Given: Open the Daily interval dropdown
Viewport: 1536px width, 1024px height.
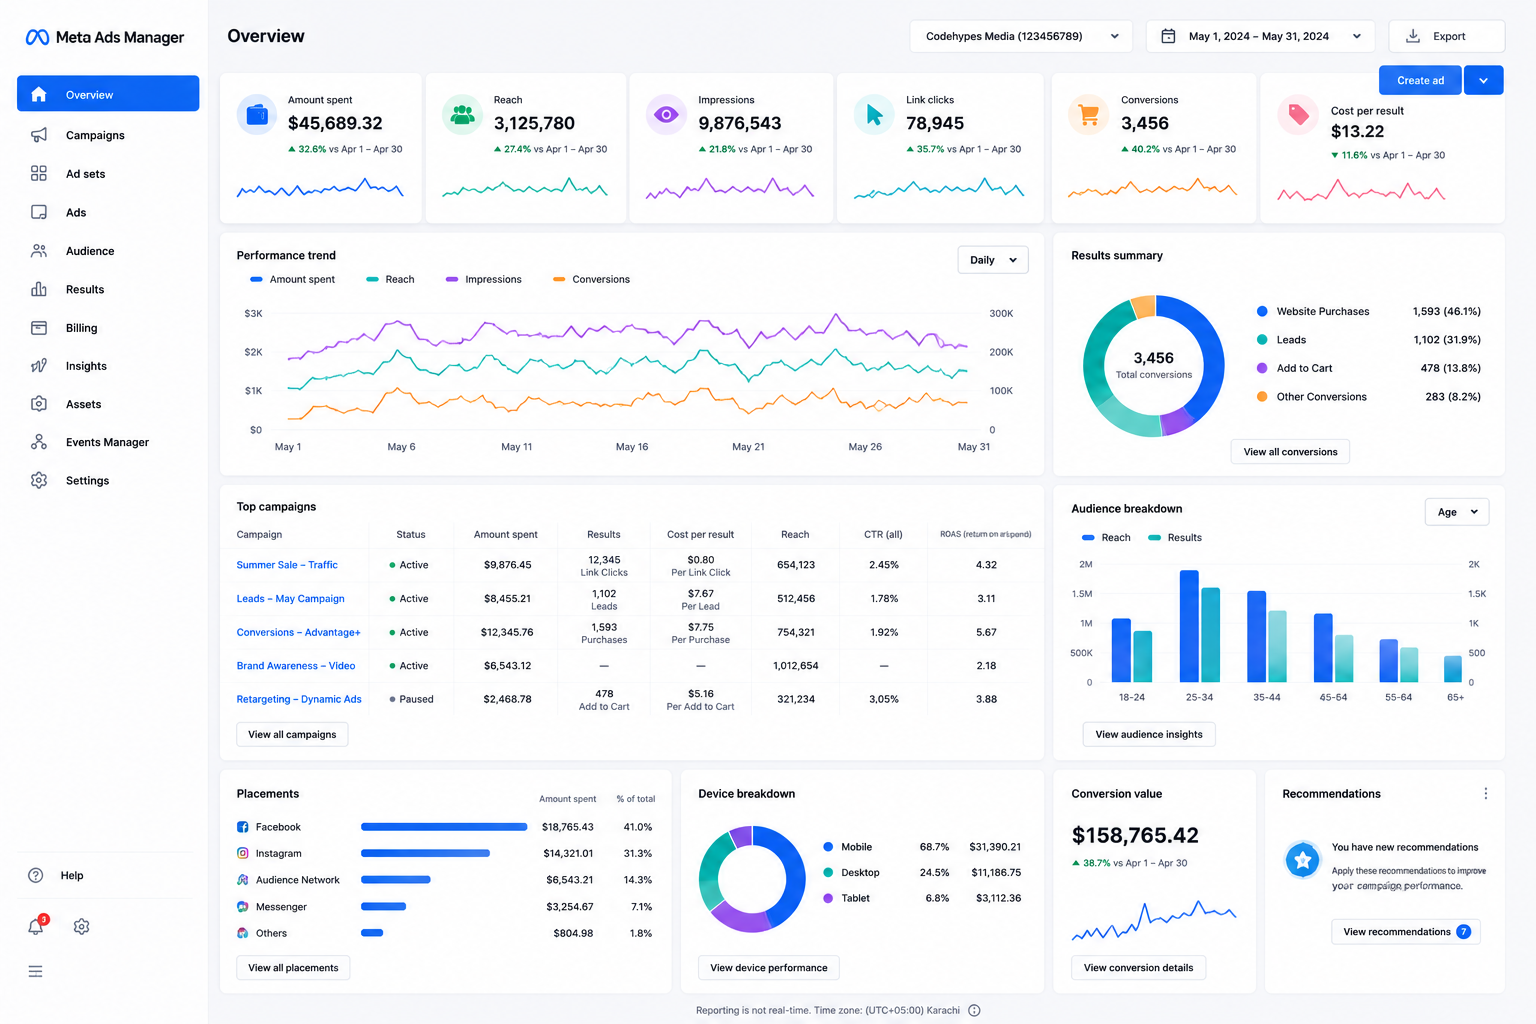Looking at the screenshot, I should (x=993, y=260).
